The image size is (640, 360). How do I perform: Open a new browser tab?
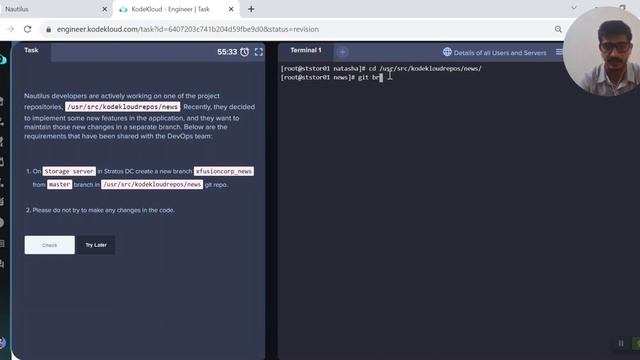[x=251, y=9]
